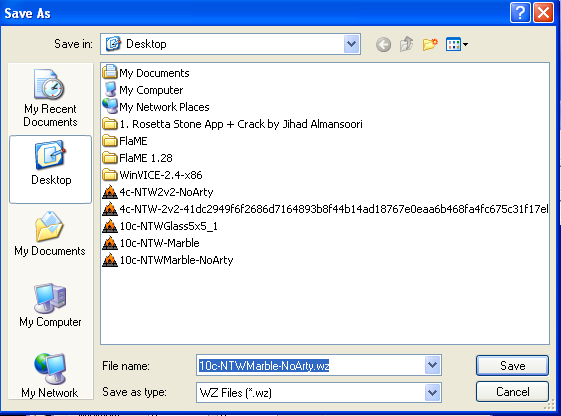Image resolution: width=561 pixels, height=416 pixels.
Task: Open My Recent Documents in places bar
Action: 50,98
